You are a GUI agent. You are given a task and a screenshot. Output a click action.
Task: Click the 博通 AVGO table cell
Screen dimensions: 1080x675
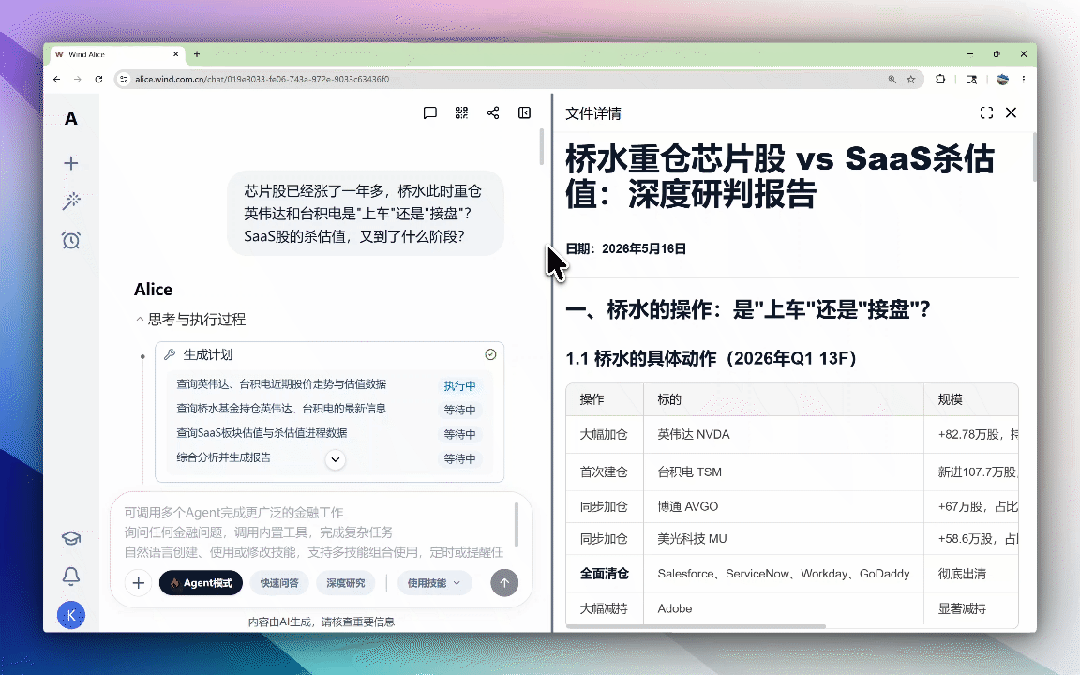coord(783,506)
